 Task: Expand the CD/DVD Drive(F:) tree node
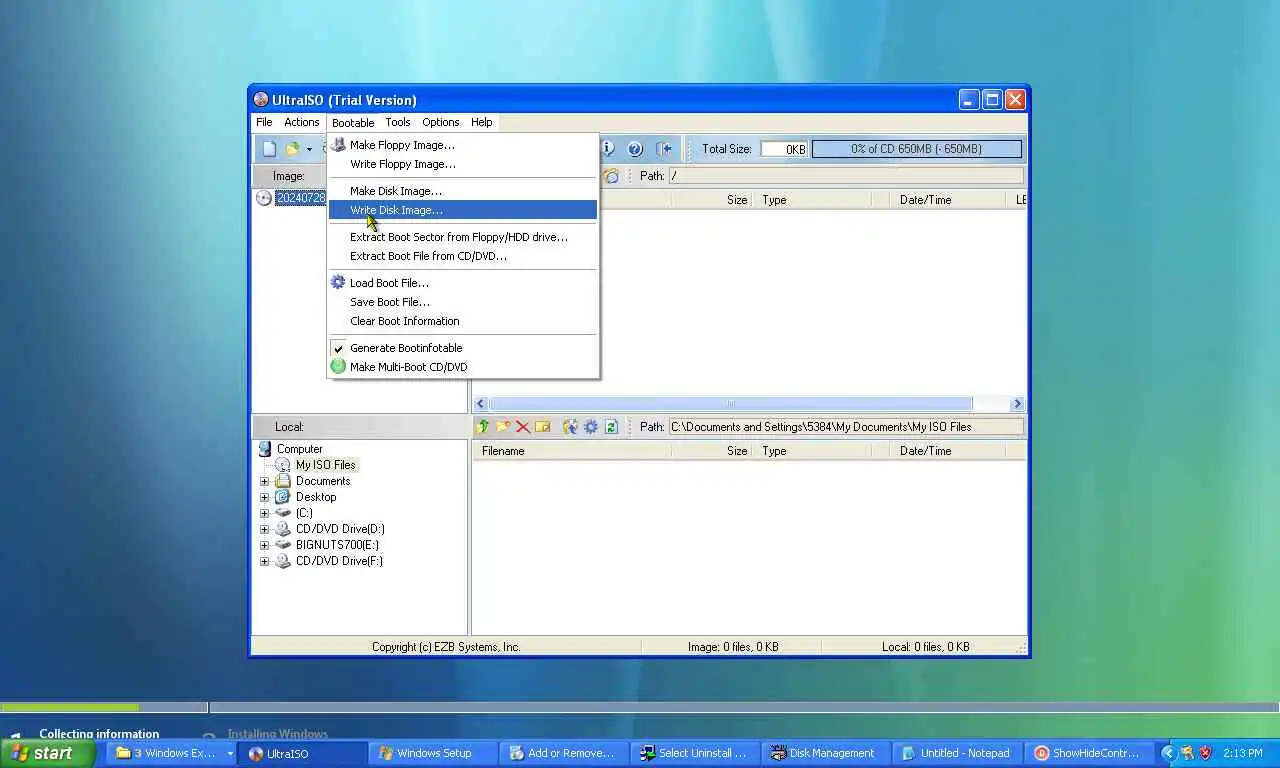tap(265, 561)
